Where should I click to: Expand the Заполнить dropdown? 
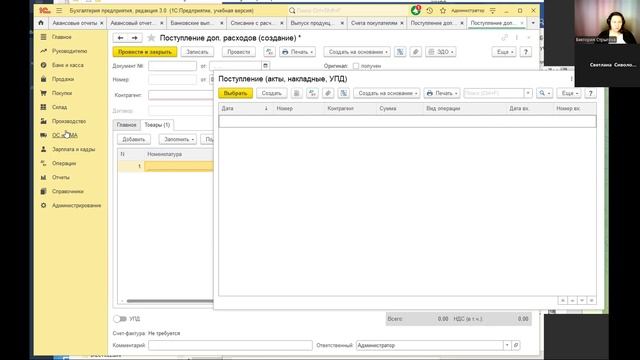click(178, 139)
